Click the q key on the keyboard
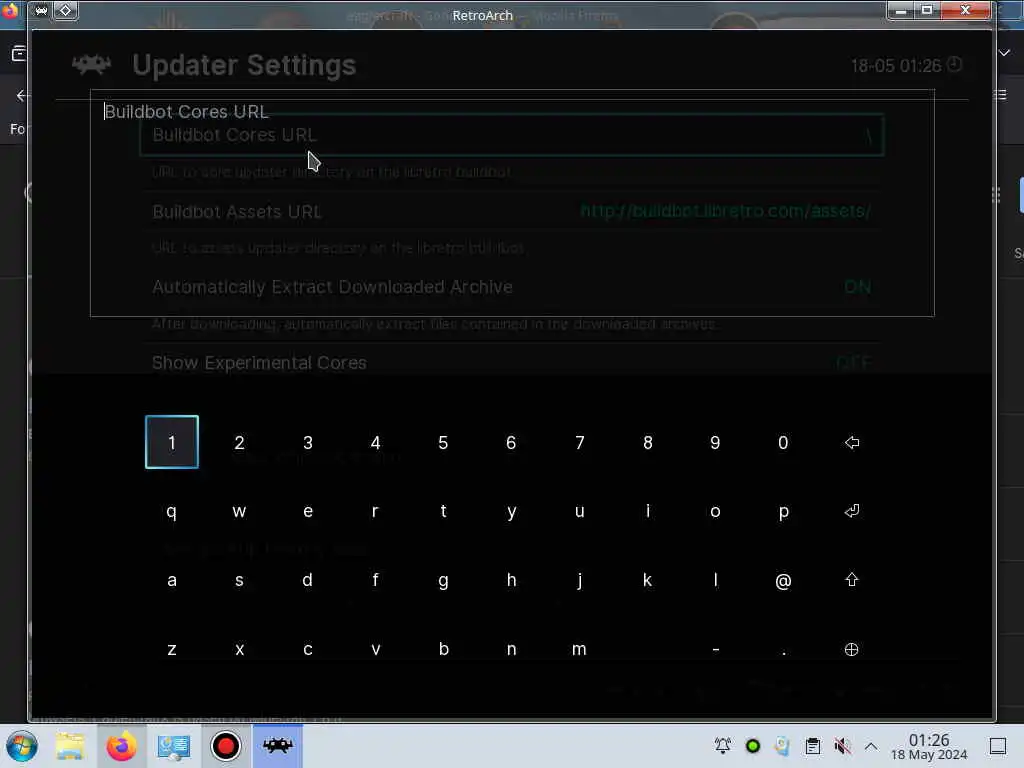The height and width of the screenshot is (768, 1024). [172, 511]
